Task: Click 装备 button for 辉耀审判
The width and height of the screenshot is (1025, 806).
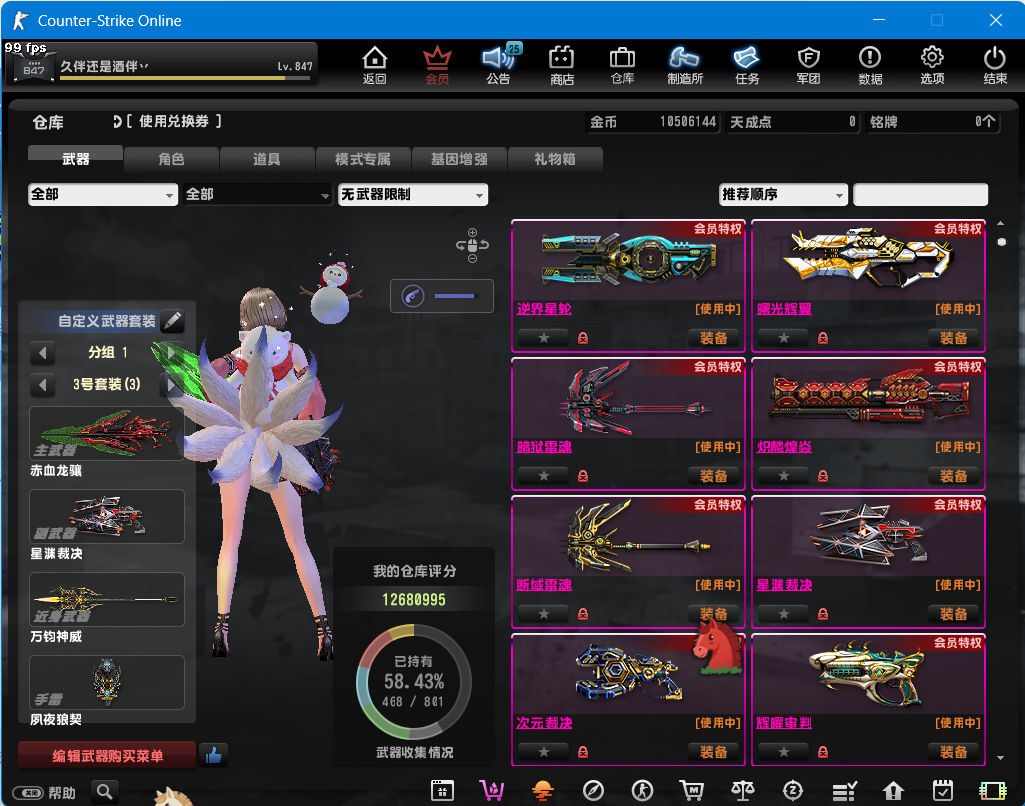Action: click(954, 752)
